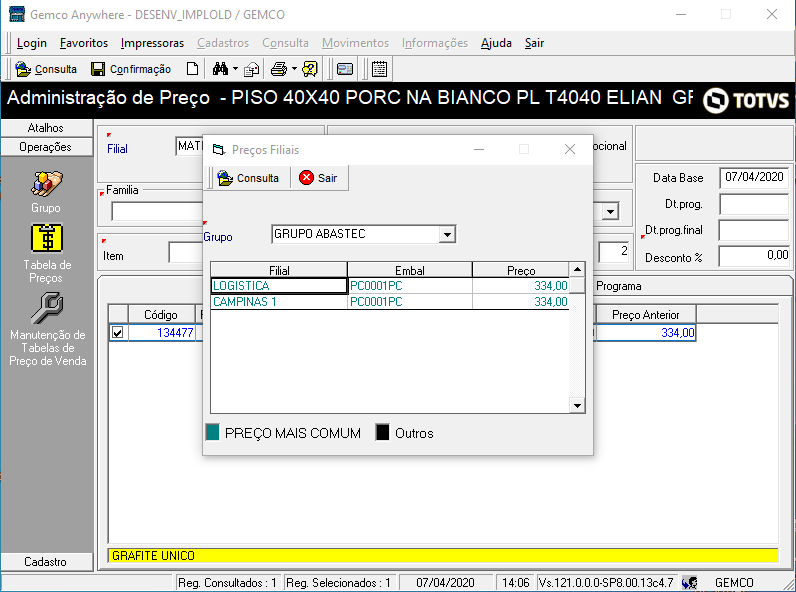Click the printer icon

279,69
